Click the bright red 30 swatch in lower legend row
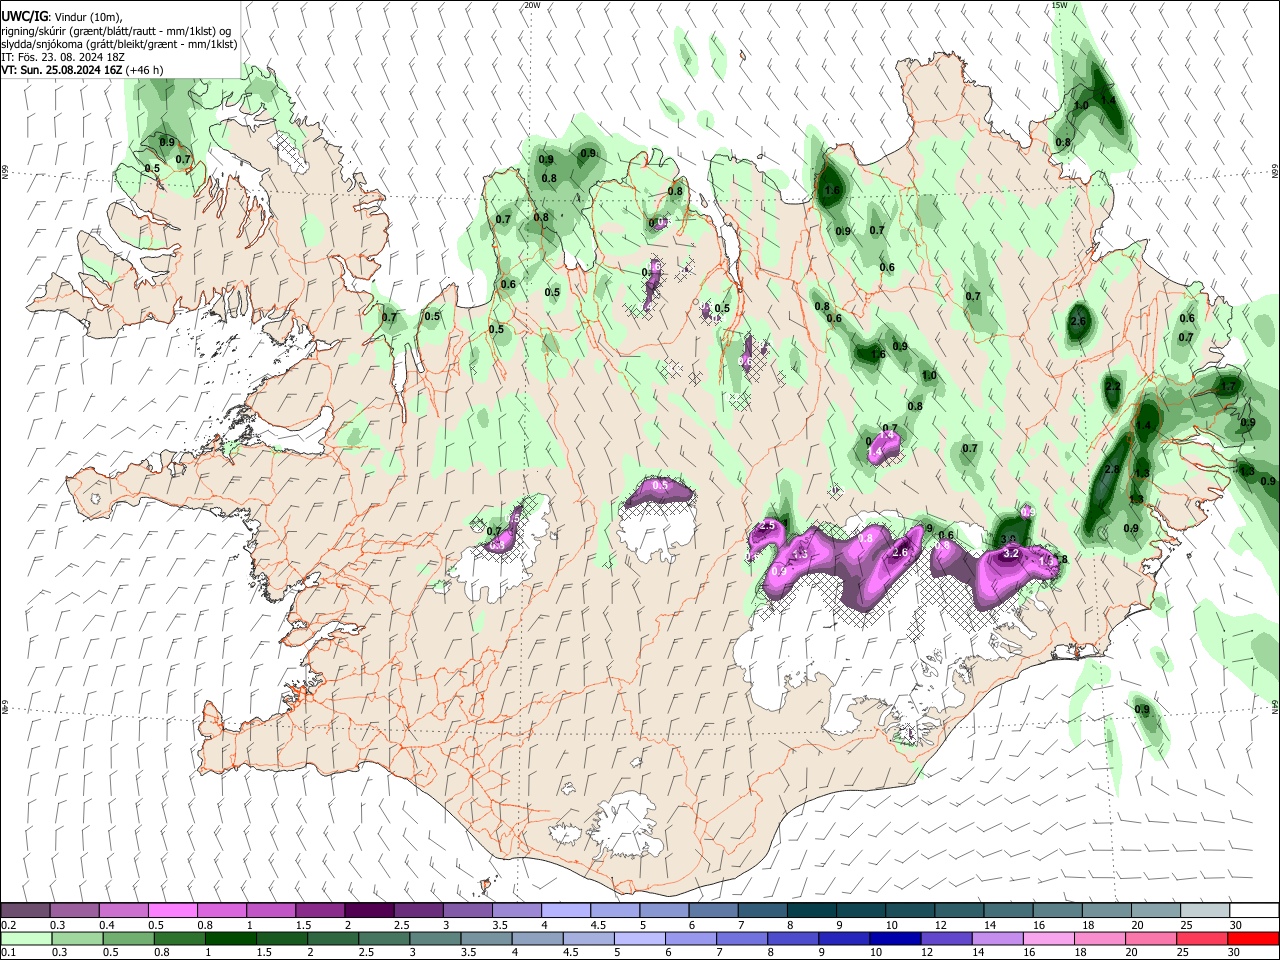1280x960 pixels. coord(1253,938)
